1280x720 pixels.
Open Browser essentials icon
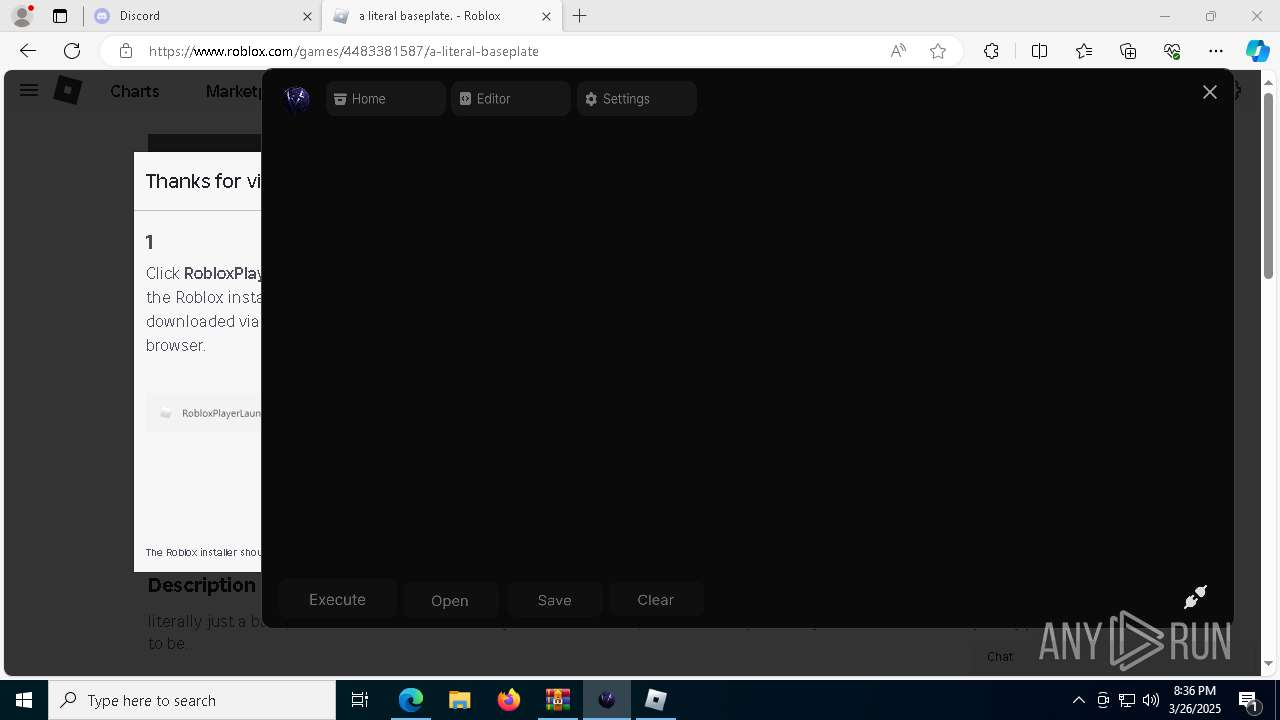pyautogui.click(x=1172, y=51)
